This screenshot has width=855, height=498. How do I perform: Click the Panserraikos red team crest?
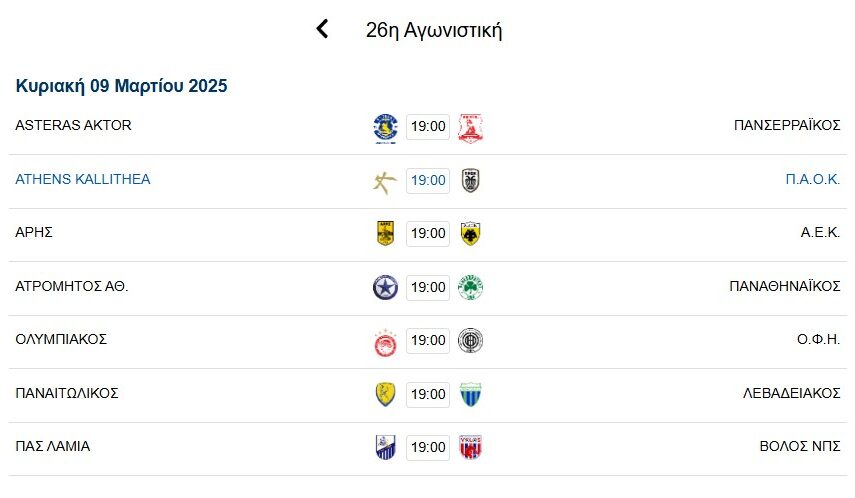coord(470,127)
